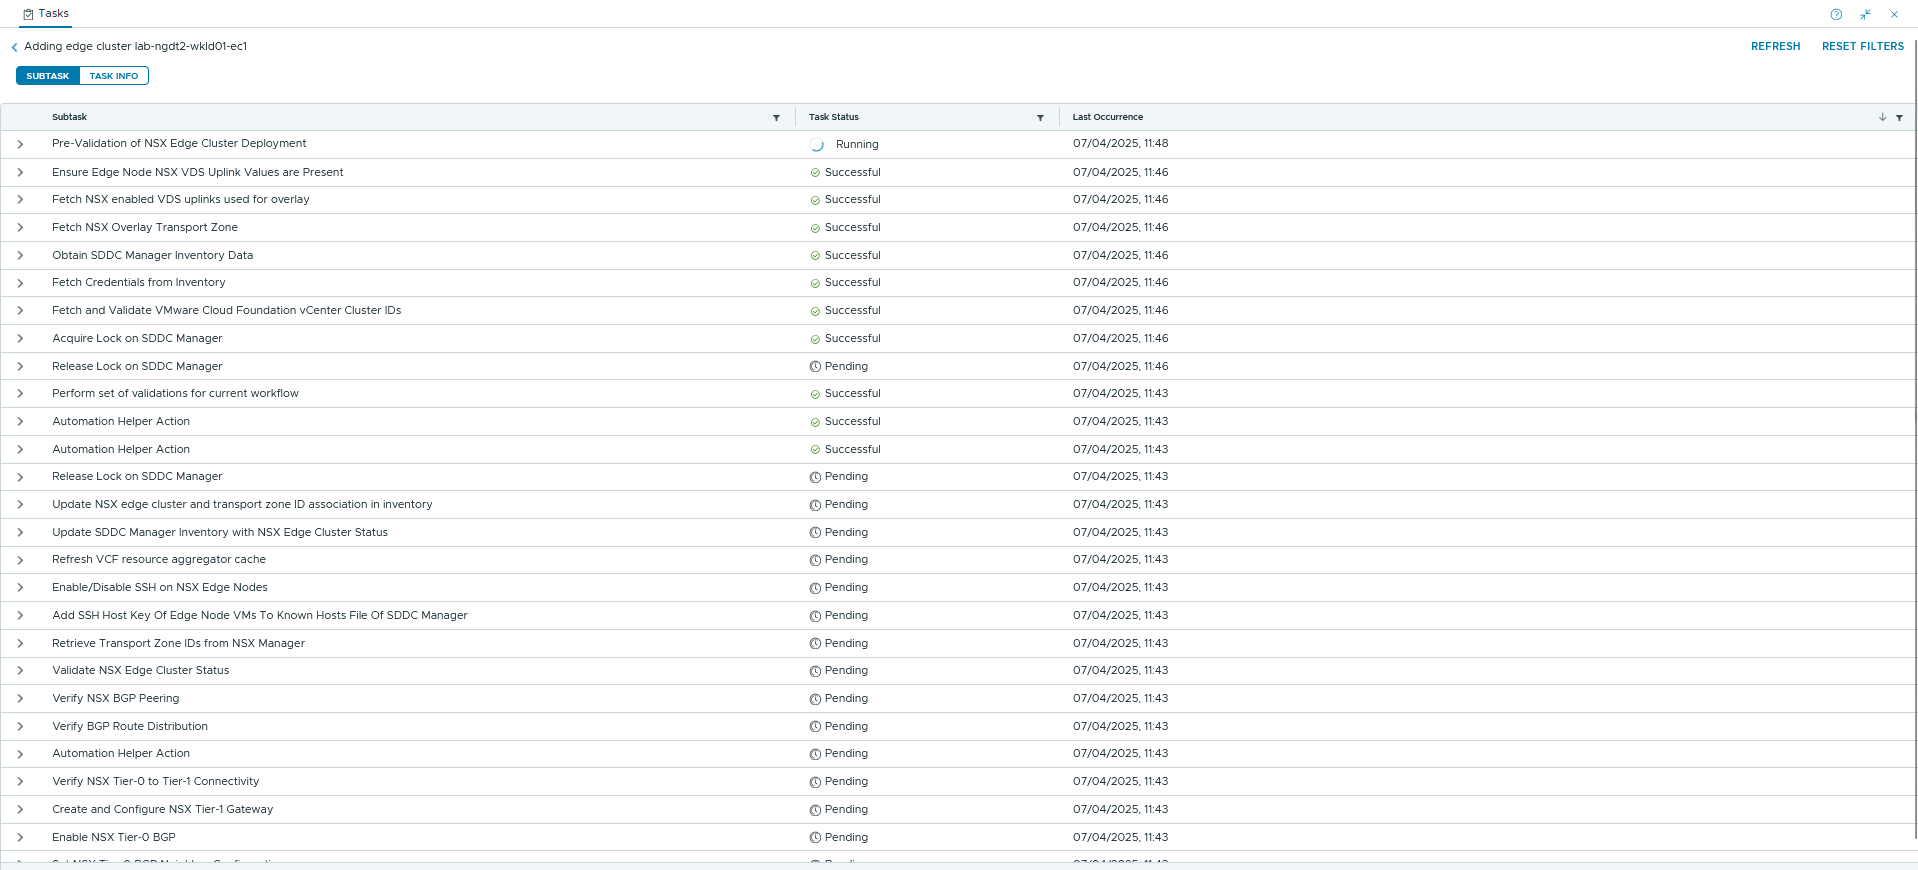This screenshot has height=870, width=1918.
Task: Open the Task Status column filter icon
Action: (x=1040, y=118)
